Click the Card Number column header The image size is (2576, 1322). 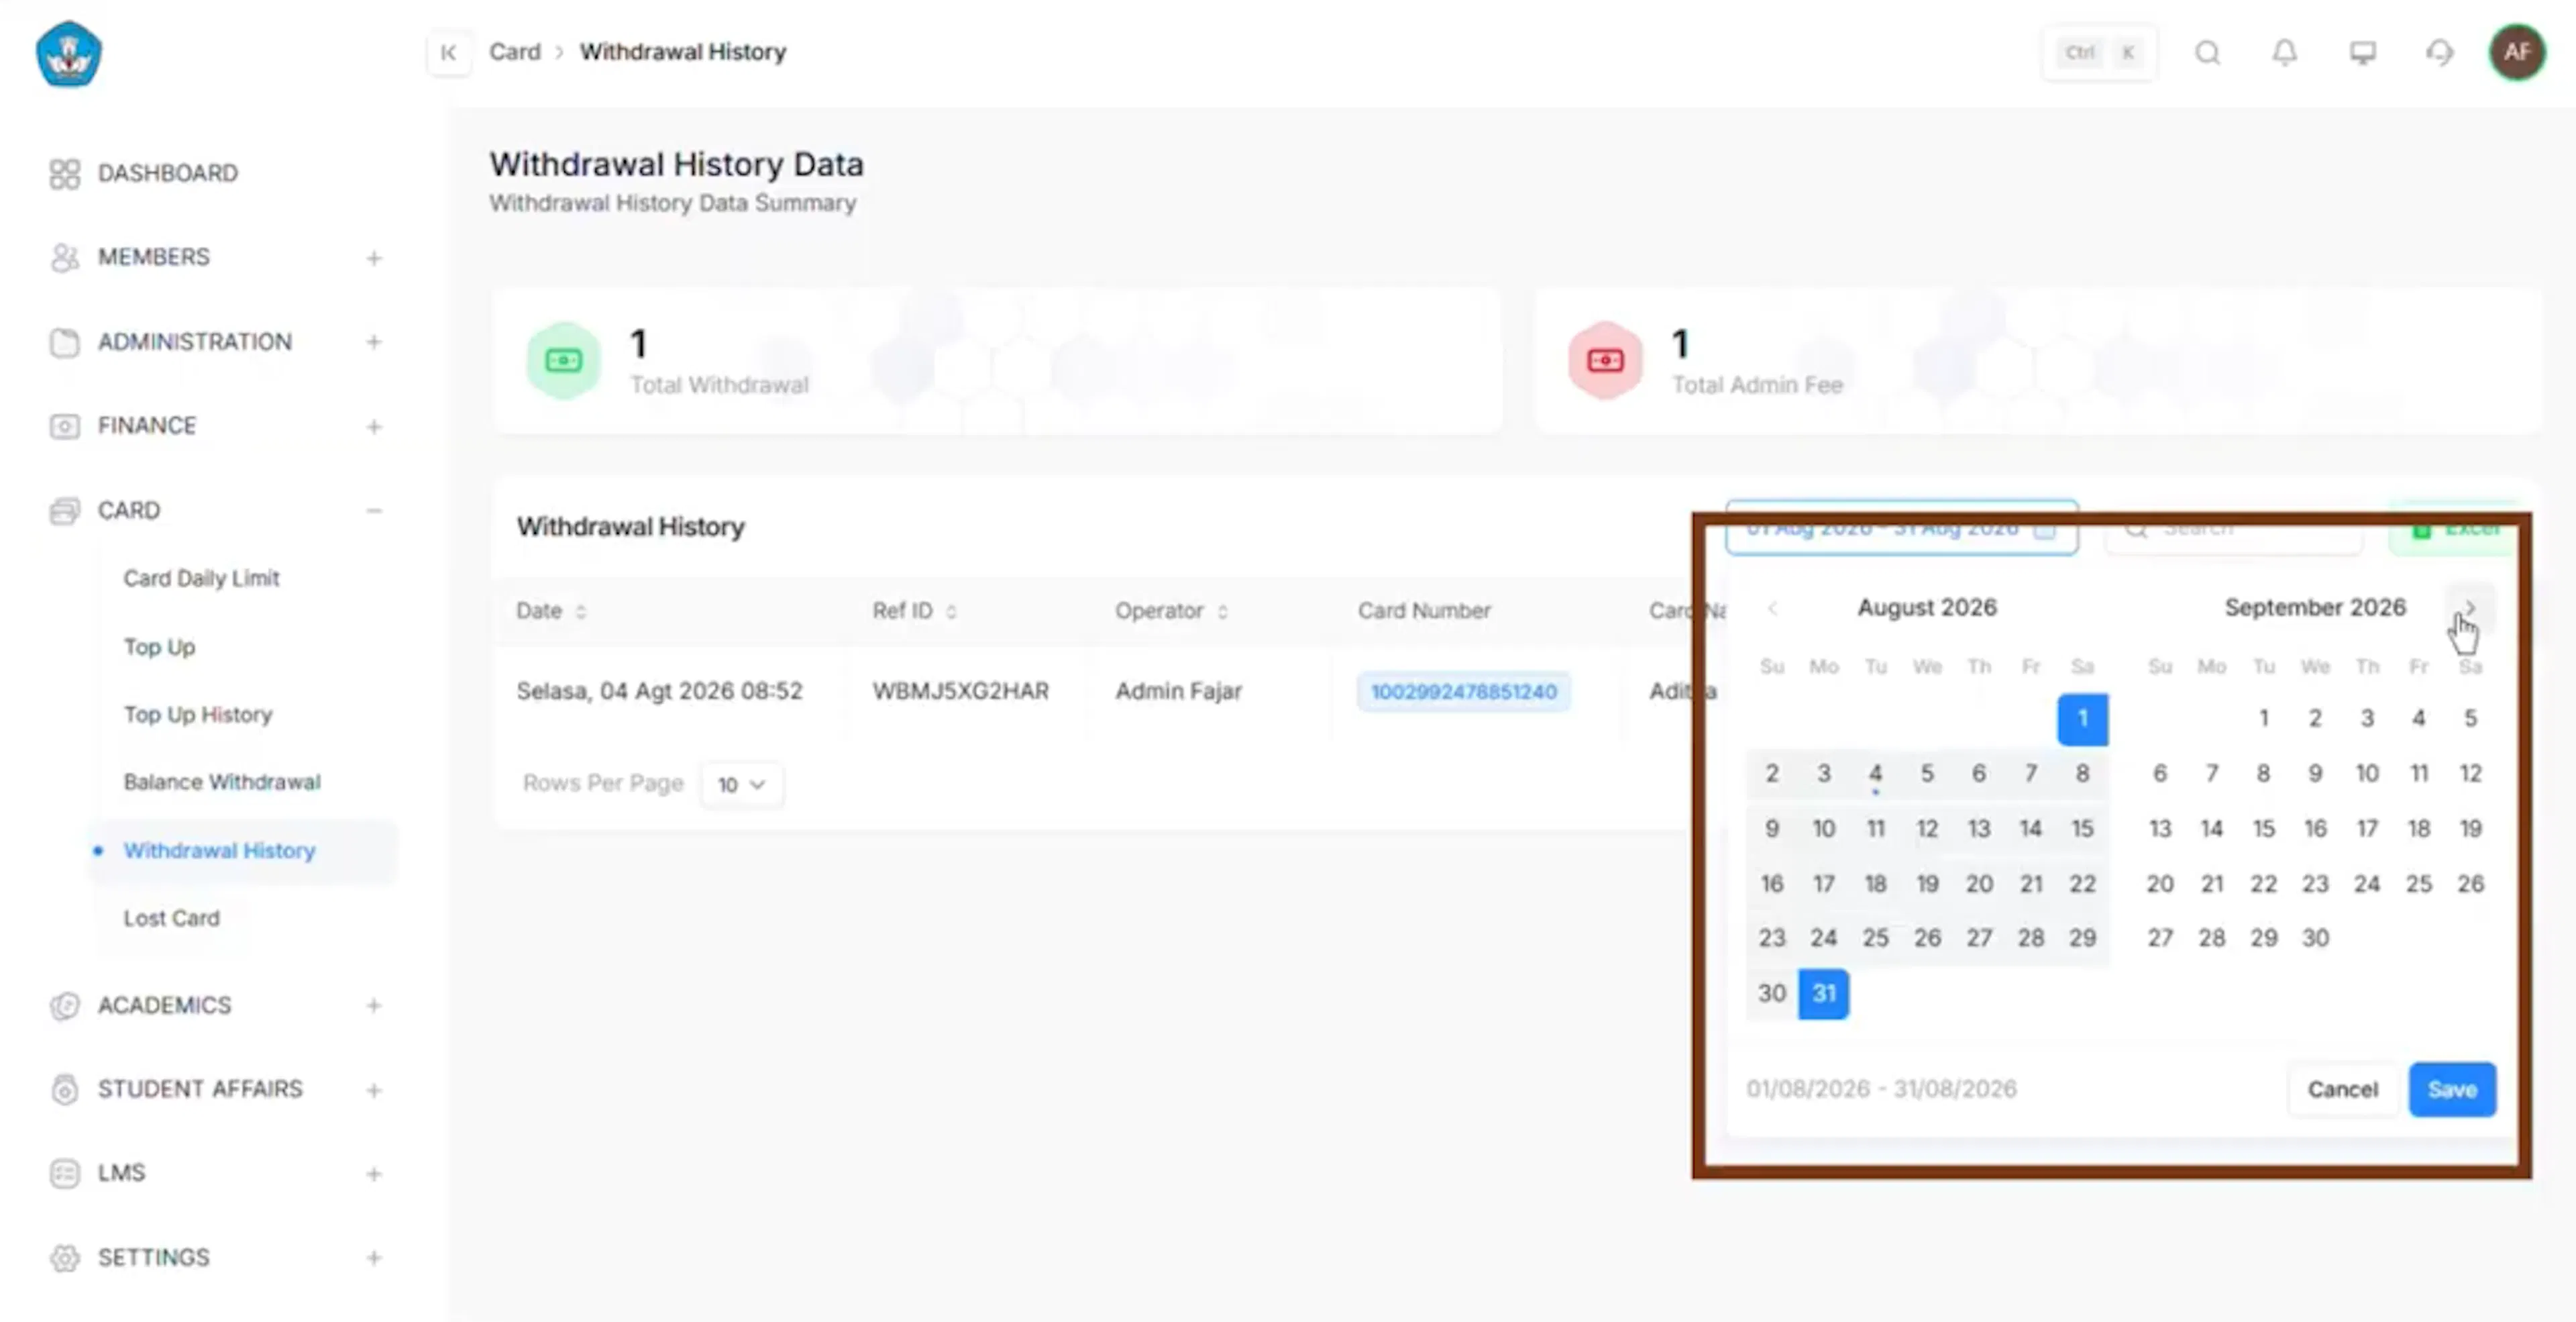pos(1424,611)
